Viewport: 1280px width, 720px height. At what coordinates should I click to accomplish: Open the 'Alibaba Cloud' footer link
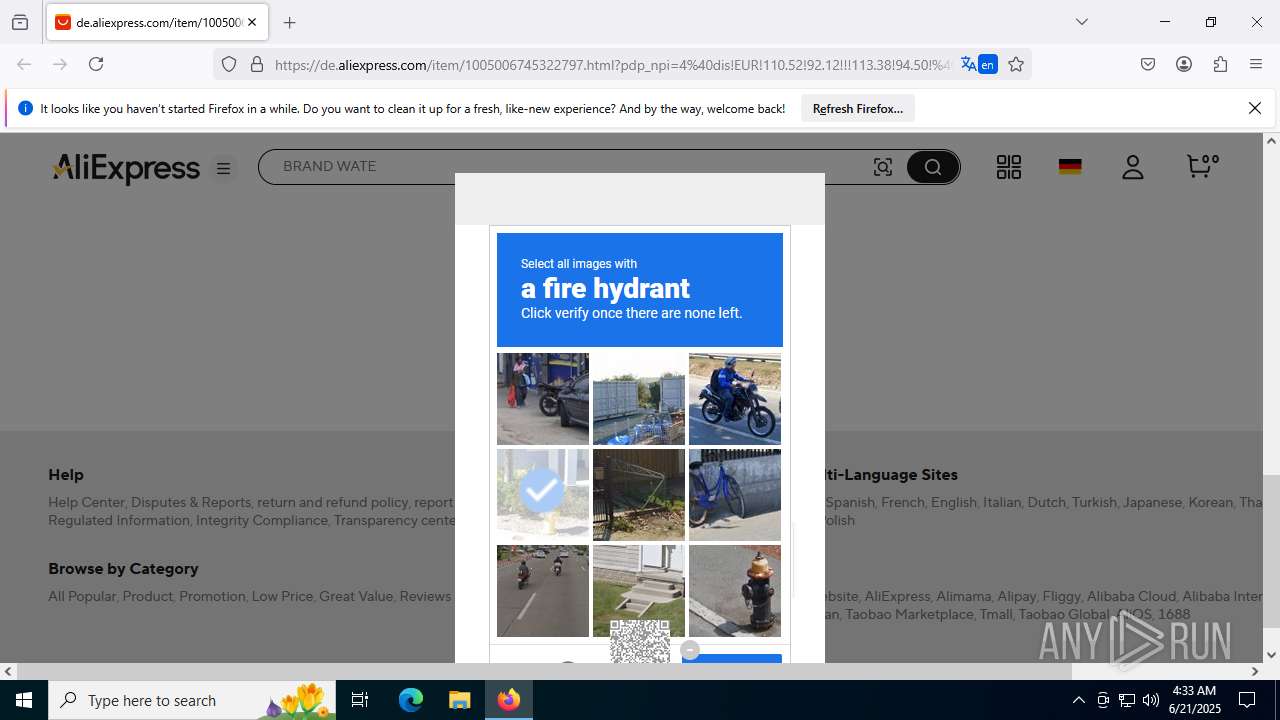[1132, 596]
